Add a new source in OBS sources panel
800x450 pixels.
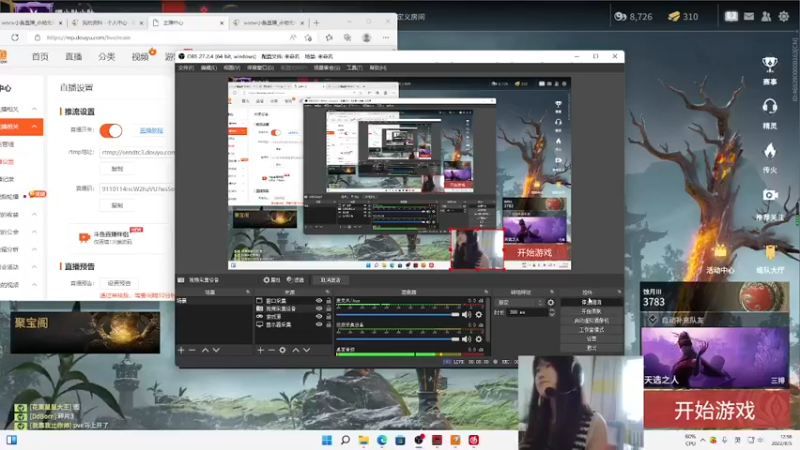(261, 350)
